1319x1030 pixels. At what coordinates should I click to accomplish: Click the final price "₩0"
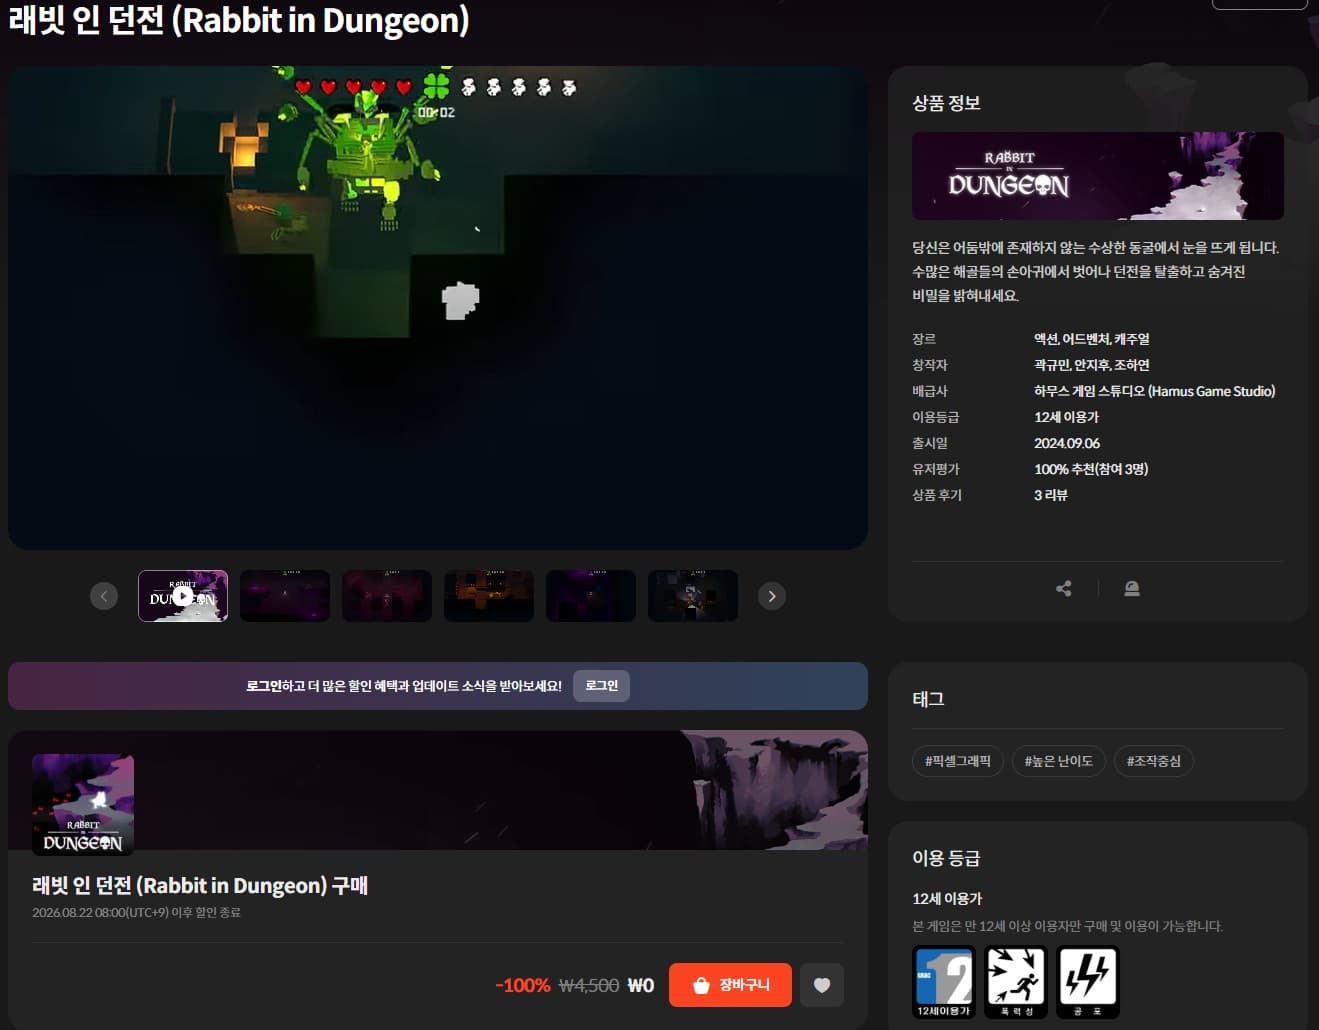641,985
